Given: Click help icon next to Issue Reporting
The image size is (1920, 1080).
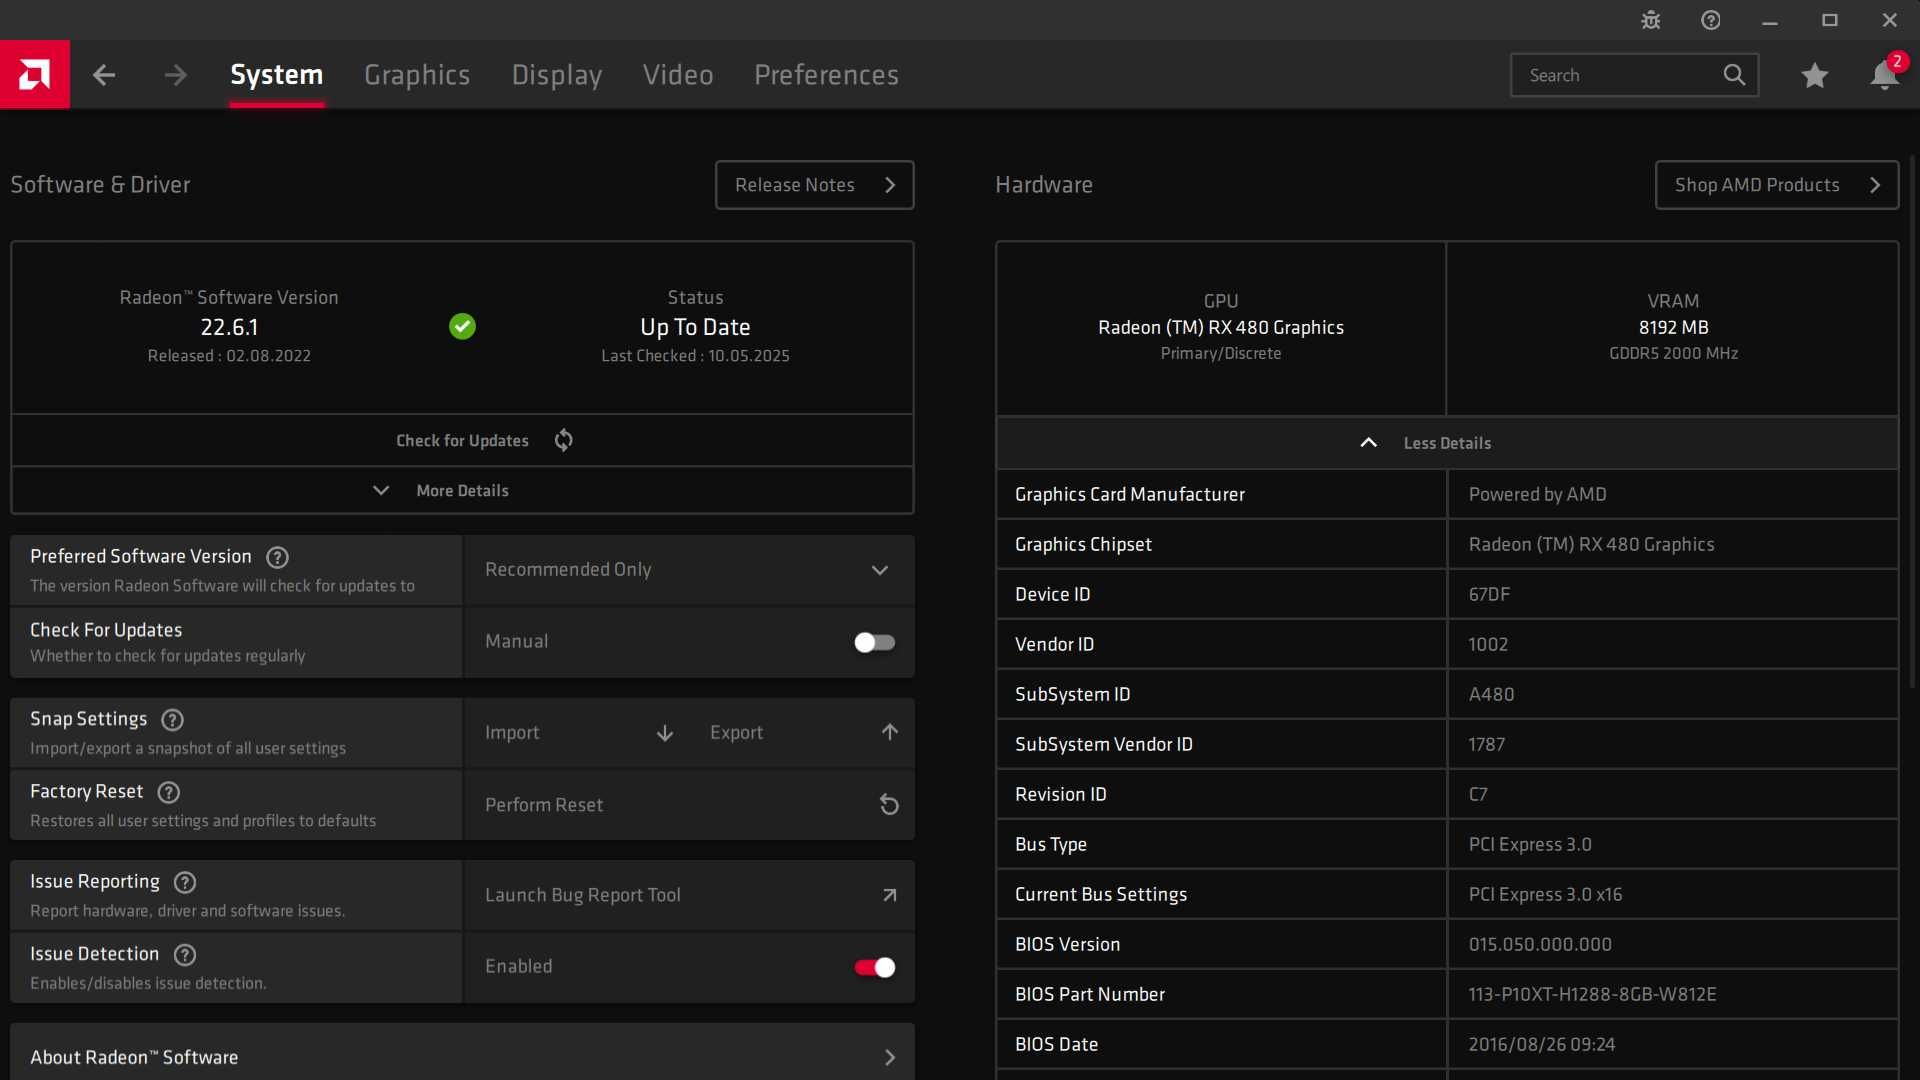Looking at the screenshot, I should [x=185, y=882].
